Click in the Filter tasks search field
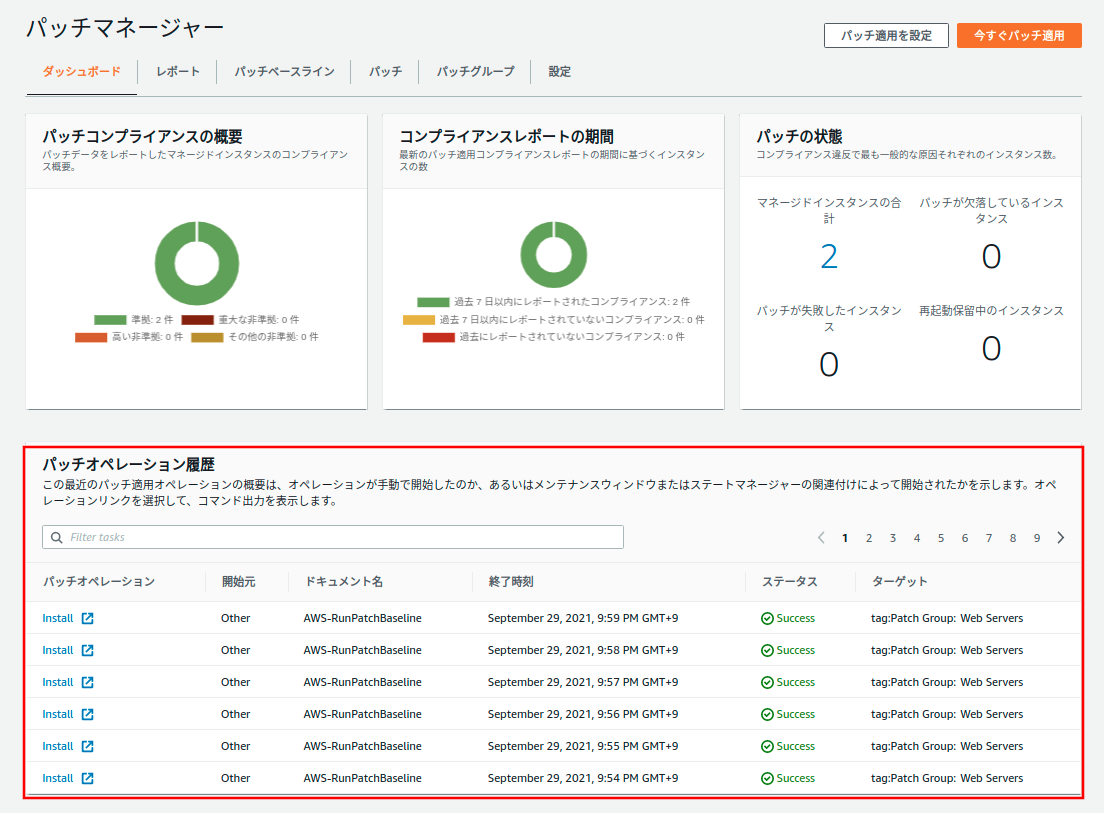The image size is (1104, 813). pos(340,537)
